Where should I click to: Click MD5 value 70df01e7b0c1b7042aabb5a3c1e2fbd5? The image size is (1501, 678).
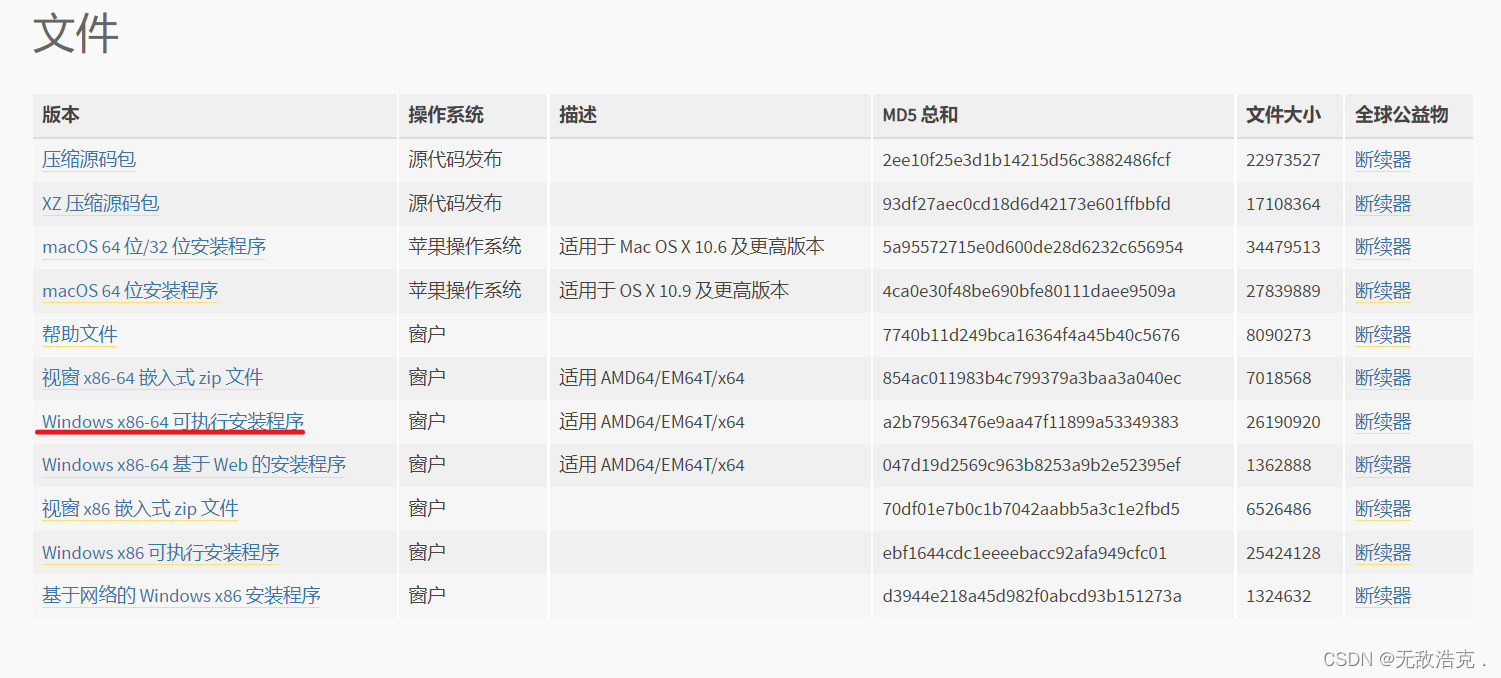click(x=1031, y=509)
